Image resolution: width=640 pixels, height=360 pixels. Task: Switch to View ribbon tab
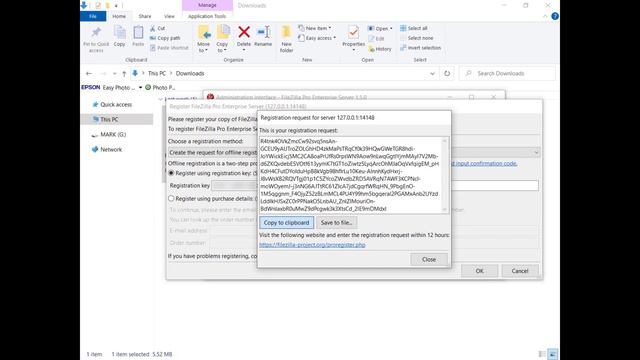point(169,16)
